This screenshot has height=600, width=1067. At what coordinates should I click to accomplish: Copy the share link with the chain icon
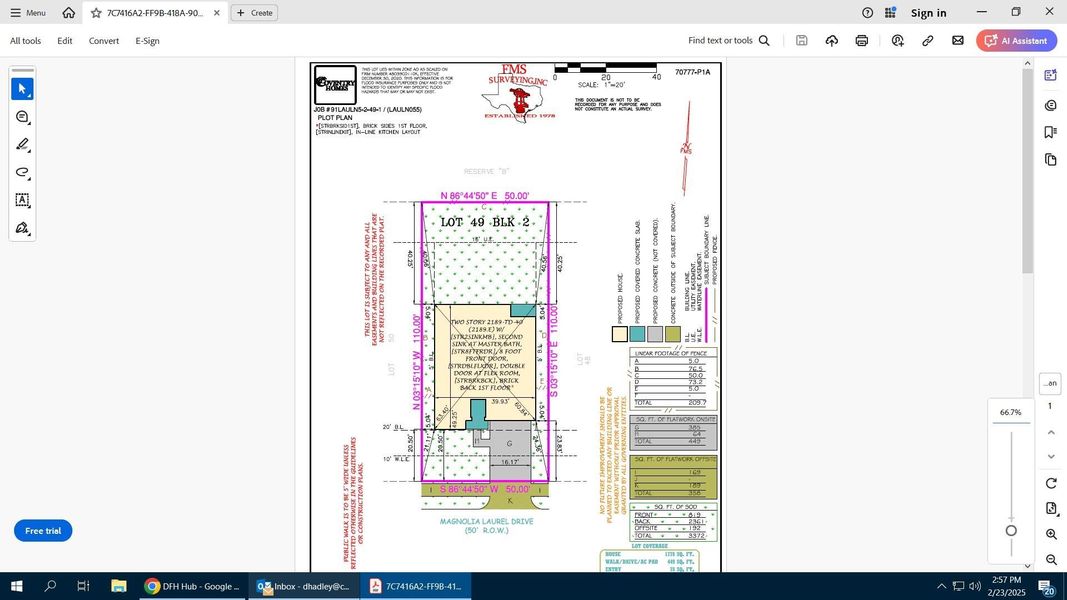(928, 41)
